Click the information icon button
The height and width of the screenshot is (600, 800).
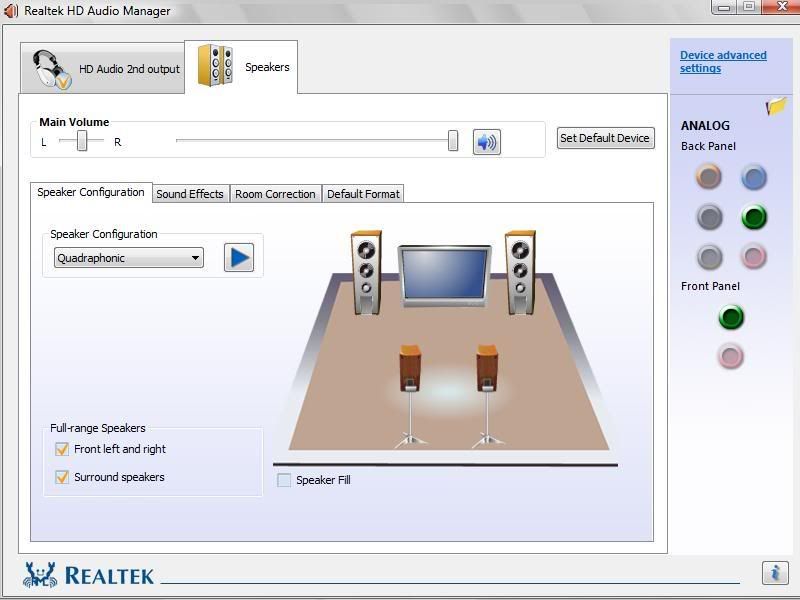coord(775,572)
